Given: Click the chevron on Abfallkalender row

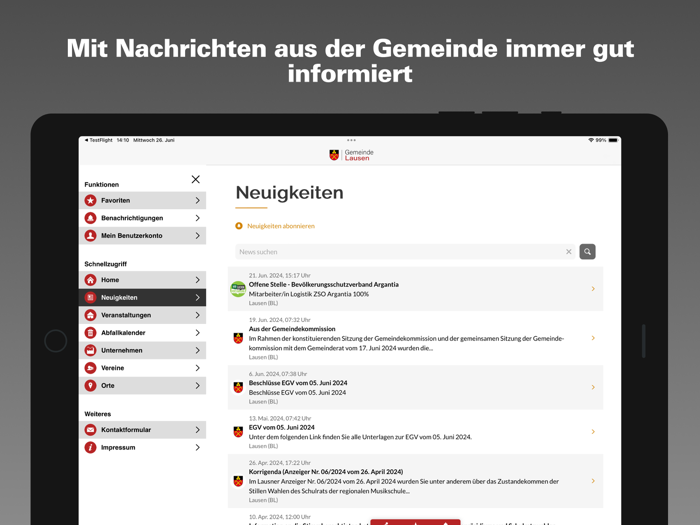Looking at the screenshot, I should (198, 333).
